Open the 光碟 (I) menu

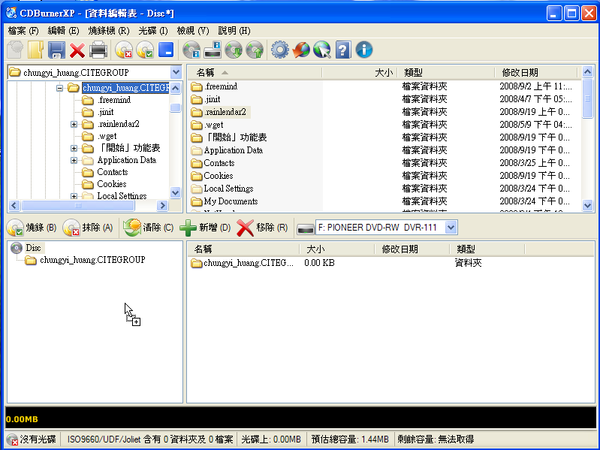[x=153, y=31]
